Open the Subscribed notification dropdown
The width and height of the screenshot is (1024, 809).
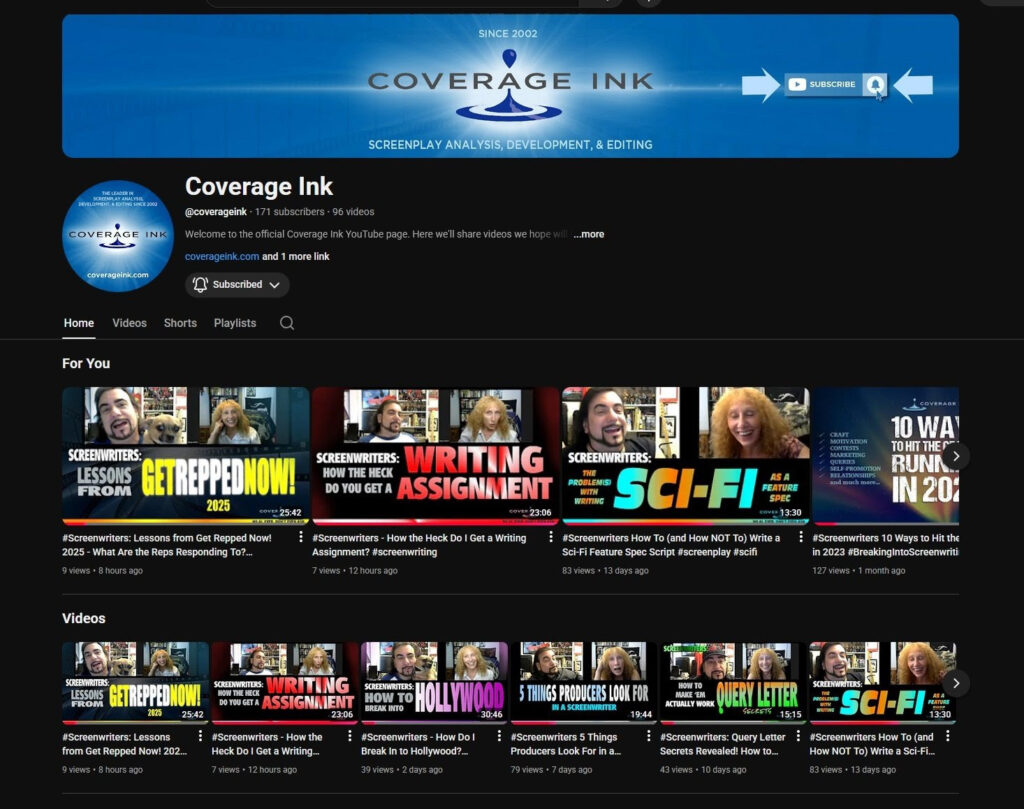click(x=237, y=285)
